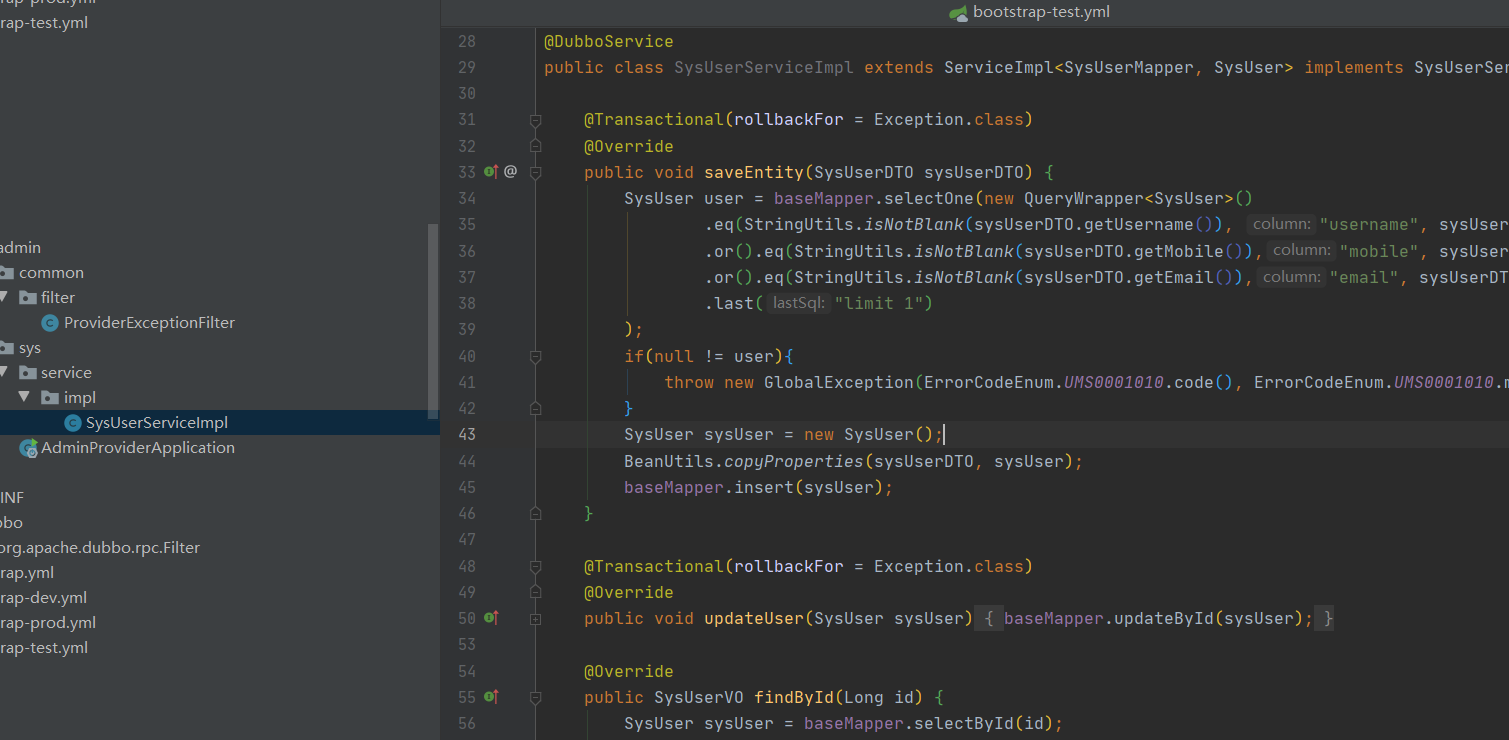1509x740 pixels.
Task: Select org.apache.dubbo.rpc.Filter file in tree
Action: [x=99, y=548]
